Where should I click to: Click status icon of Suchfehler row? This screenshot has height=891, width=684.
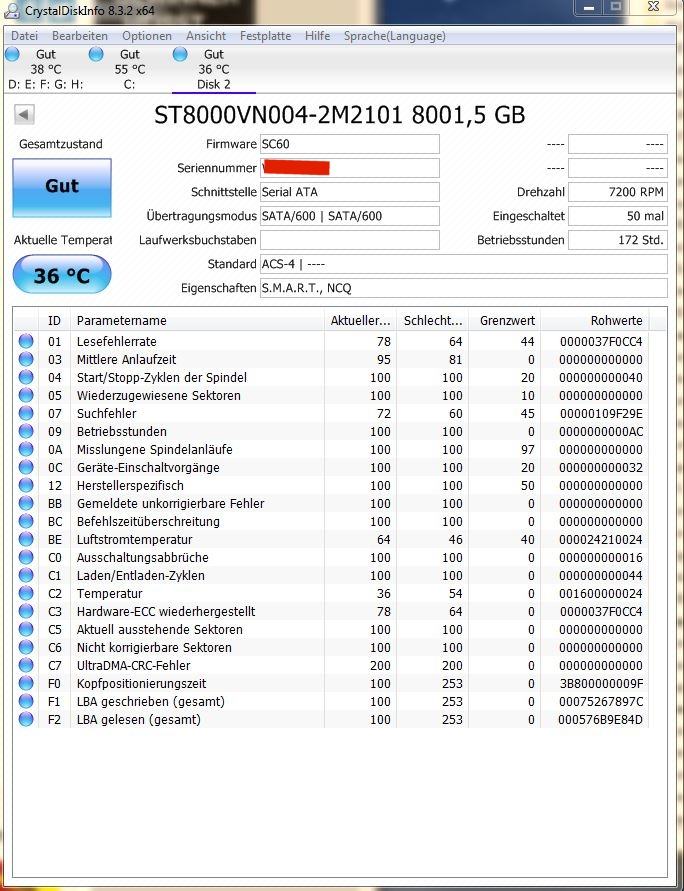26,414
